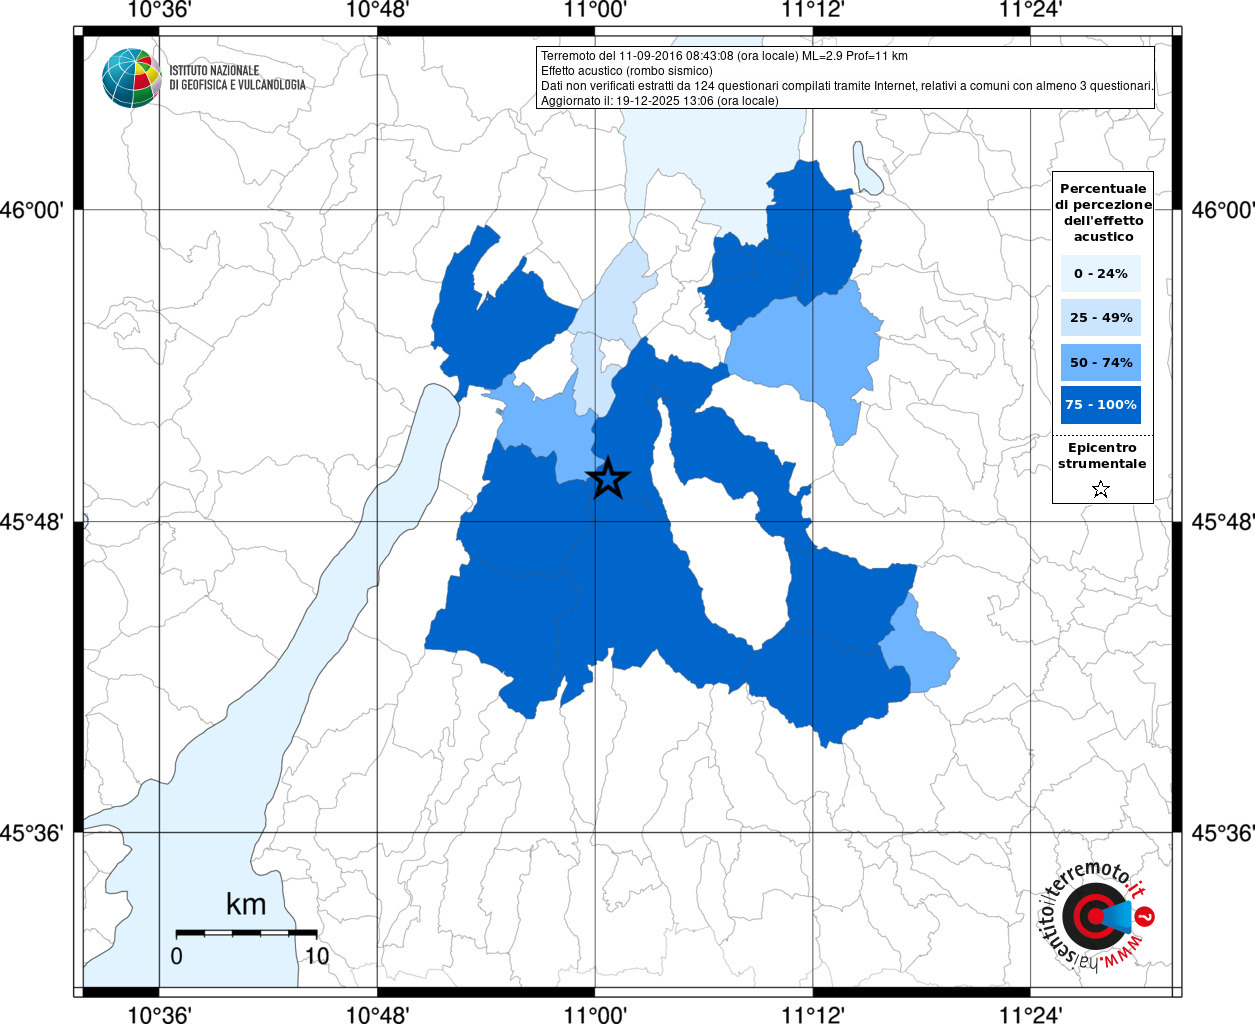The image size is (1255, 1024).
Task: Click the Istituto Nazionale di Geofisica text
Action: pos(237,78)
